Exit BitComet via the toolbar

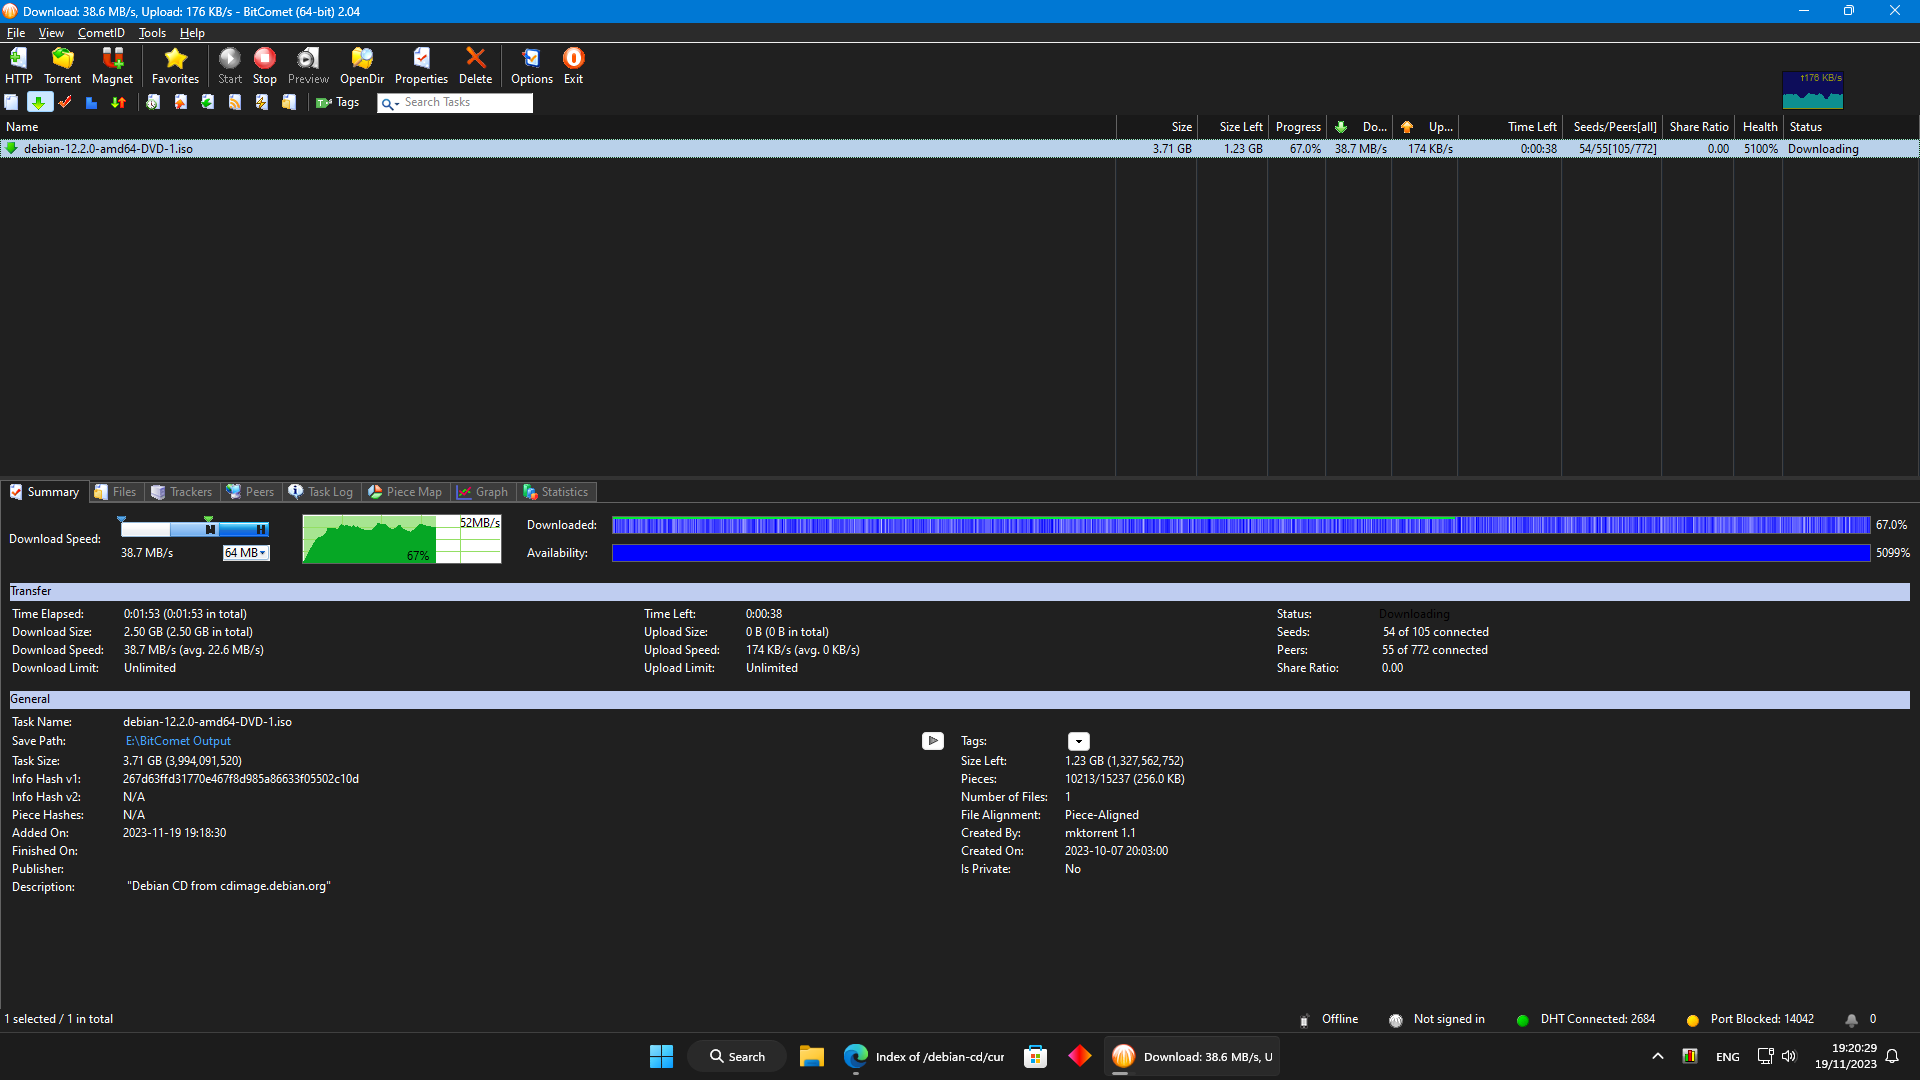(573, 66)
